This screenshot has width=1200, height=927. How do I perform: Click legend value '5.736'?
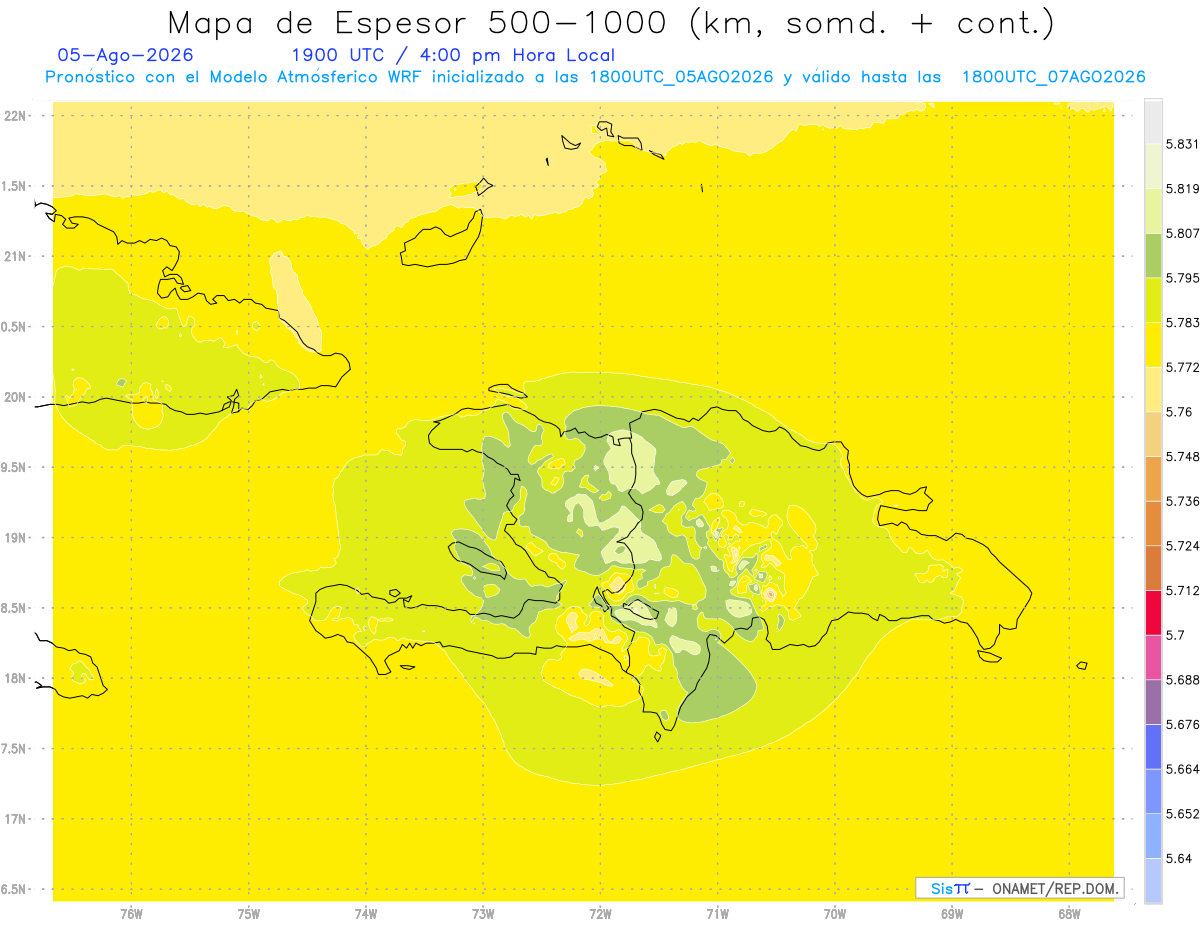tap(1183, 501)
